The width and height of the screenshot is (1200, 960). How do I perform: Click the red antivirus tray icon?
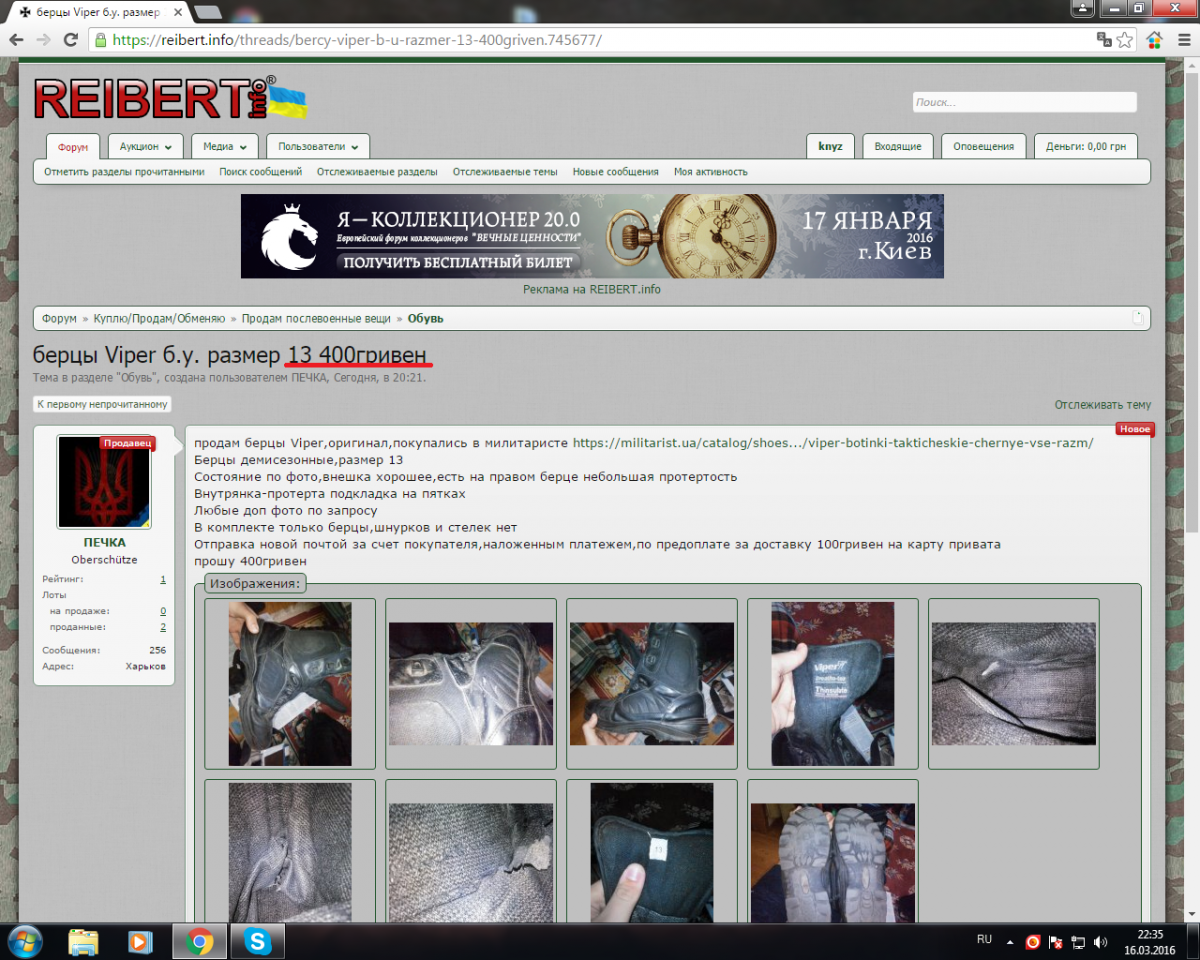(x=1033, y=942)
